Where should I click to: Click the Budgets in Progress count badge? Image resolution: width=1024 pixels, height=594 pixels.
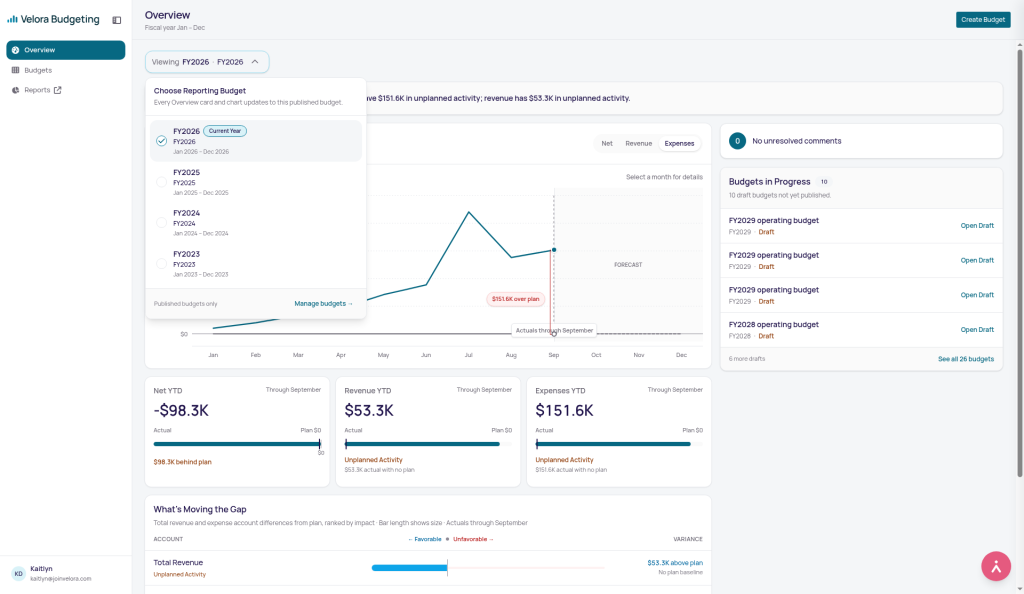[824, 182]
